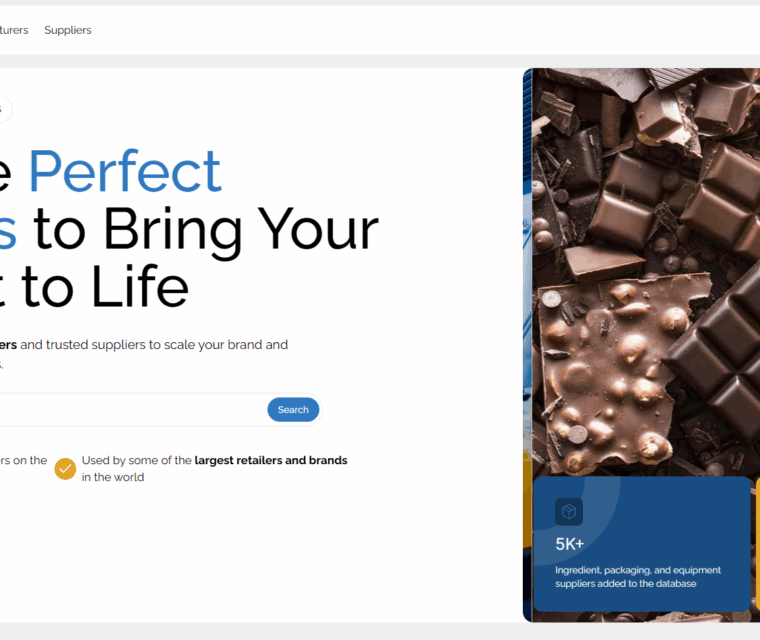Viewport: 760px width, 640px height.
Task: Click the "Ingredient, packaging, and equipment" card description
Action: point(638,570)
